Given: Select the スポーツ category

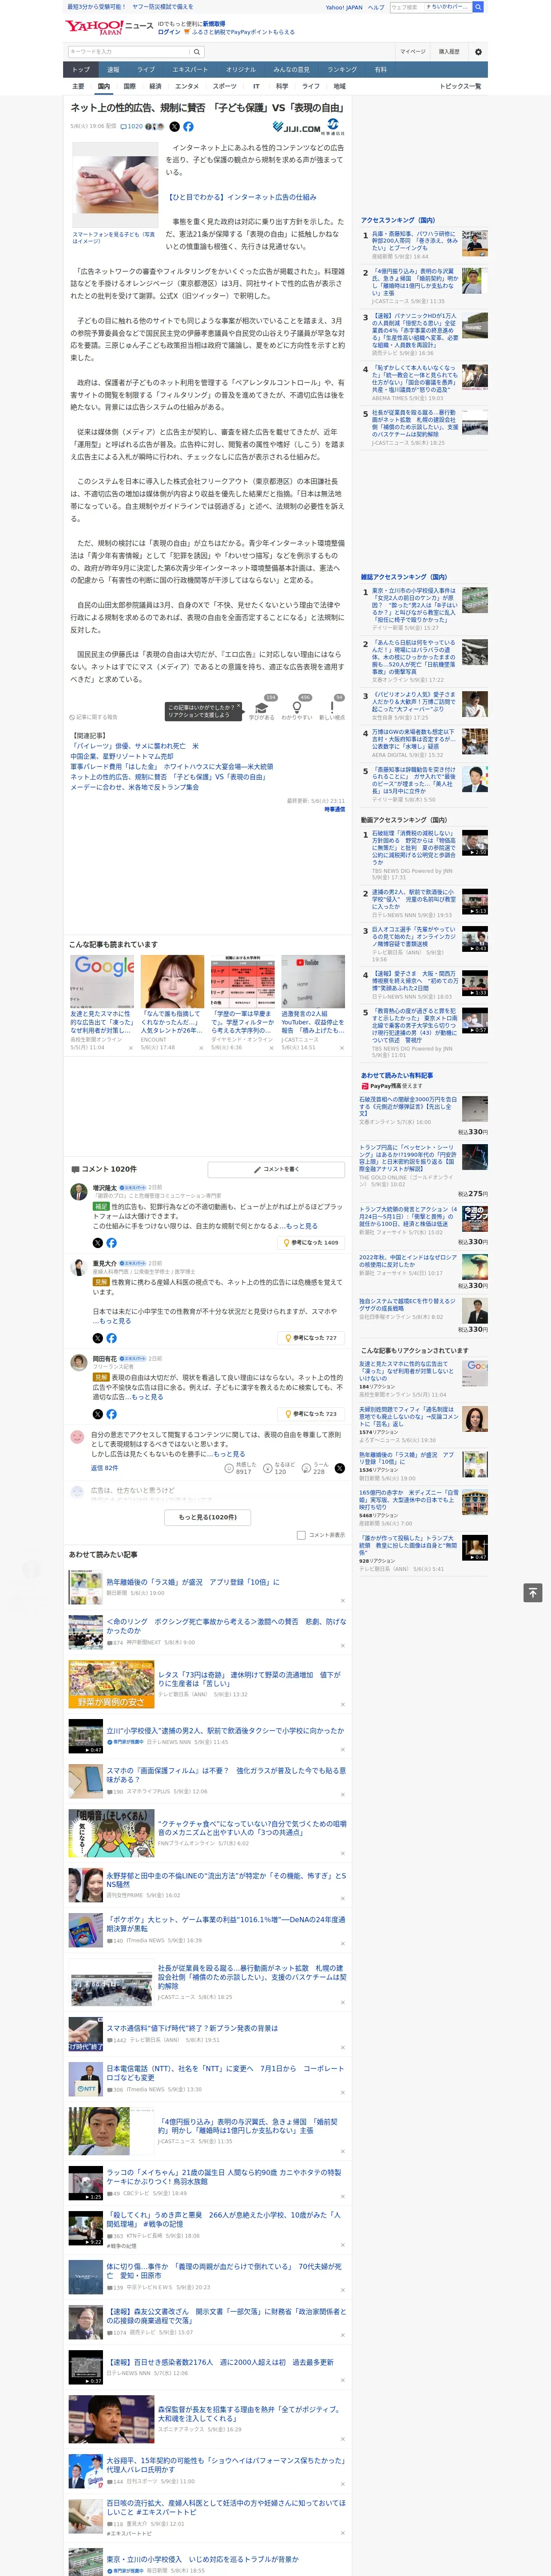Looking at the screenshot, I should pyautogui.click(x=225, y=86).
